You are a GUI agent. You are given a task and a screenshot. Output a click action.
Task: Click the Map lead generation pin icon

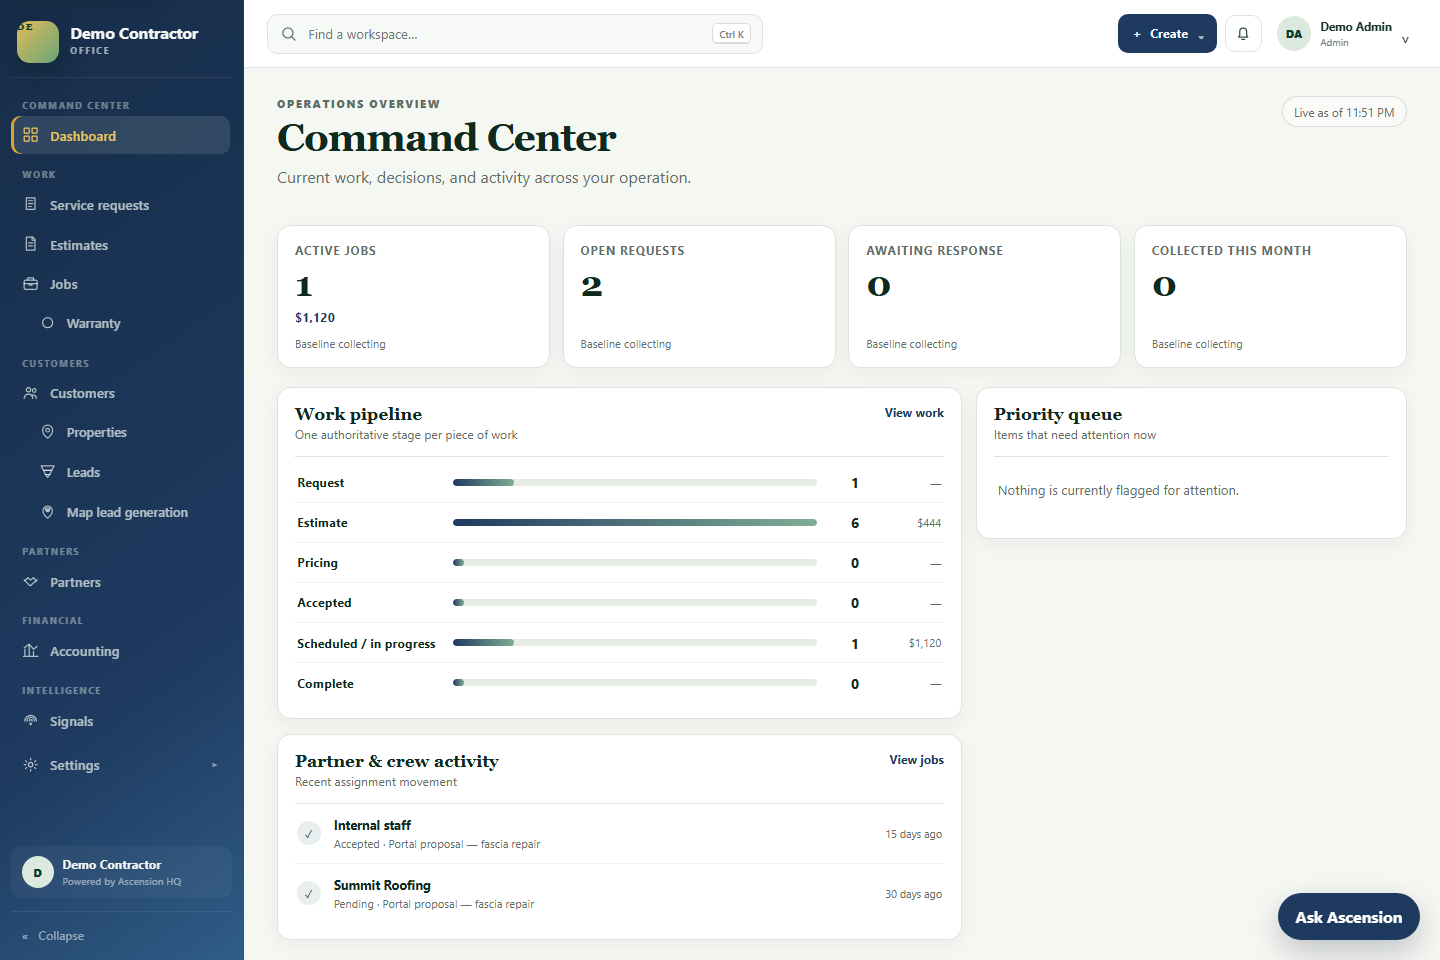(x=47, y=512)
